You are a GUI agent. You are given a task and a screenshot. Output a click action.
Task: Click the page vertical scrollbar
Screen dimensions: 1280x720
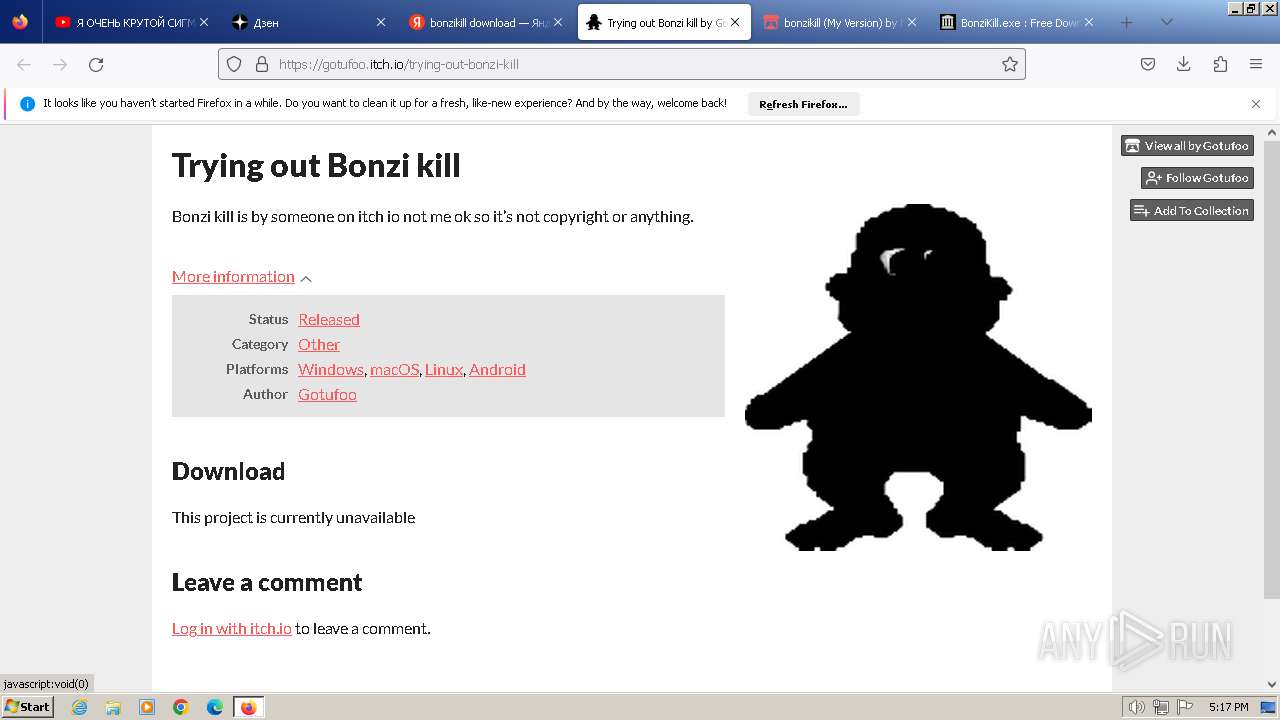coord(1271,370)
